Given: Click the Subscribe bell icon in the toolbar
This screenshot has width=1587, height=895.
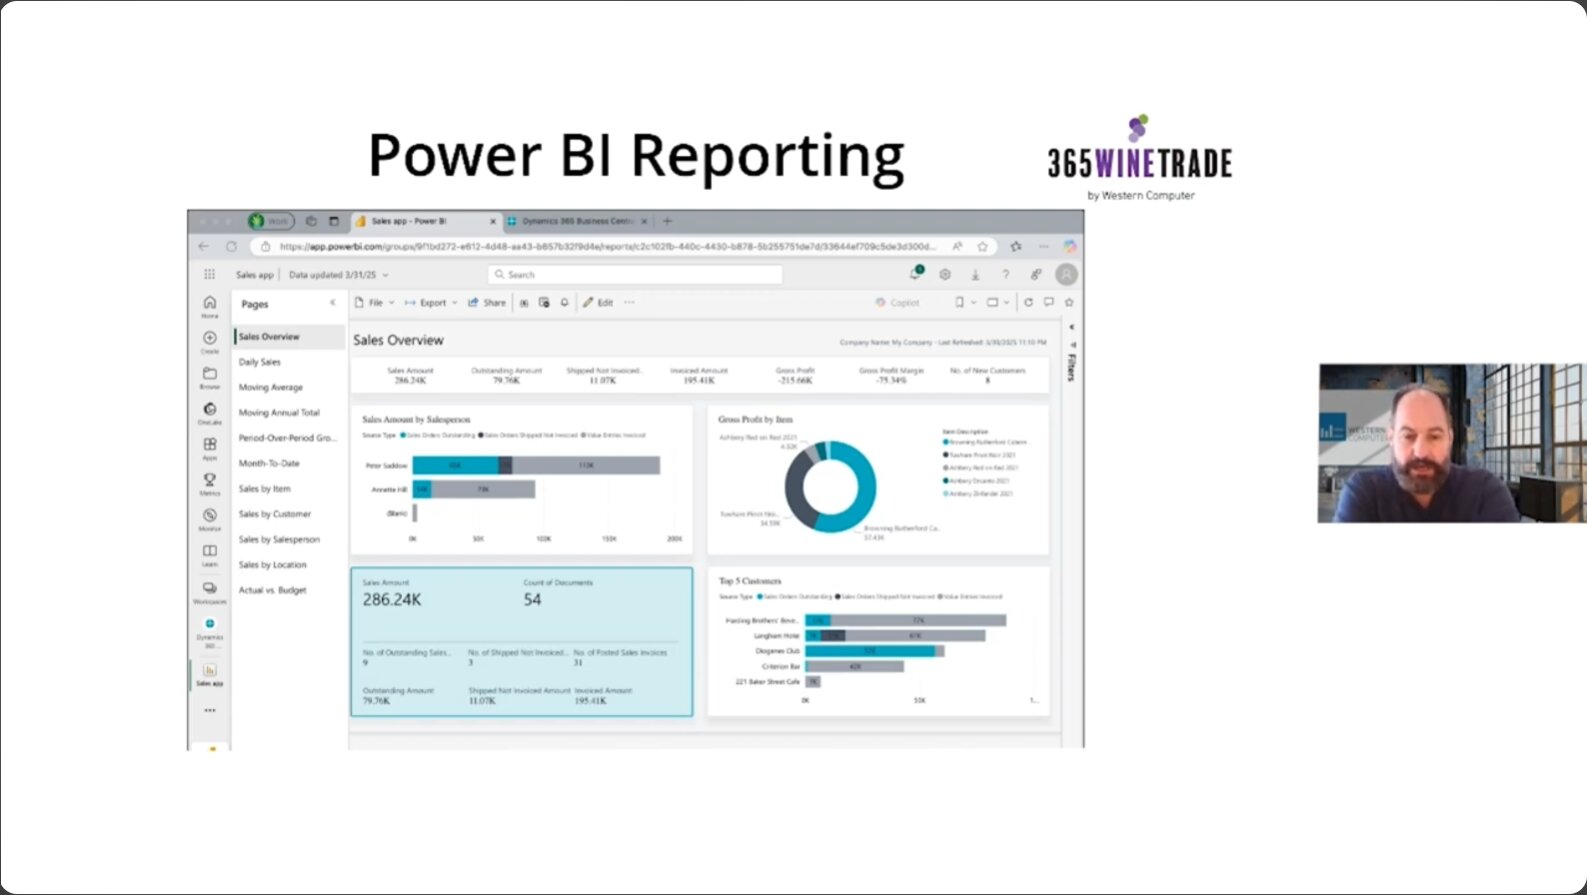Looking at the screenshot, I should (x=564, y=302).
